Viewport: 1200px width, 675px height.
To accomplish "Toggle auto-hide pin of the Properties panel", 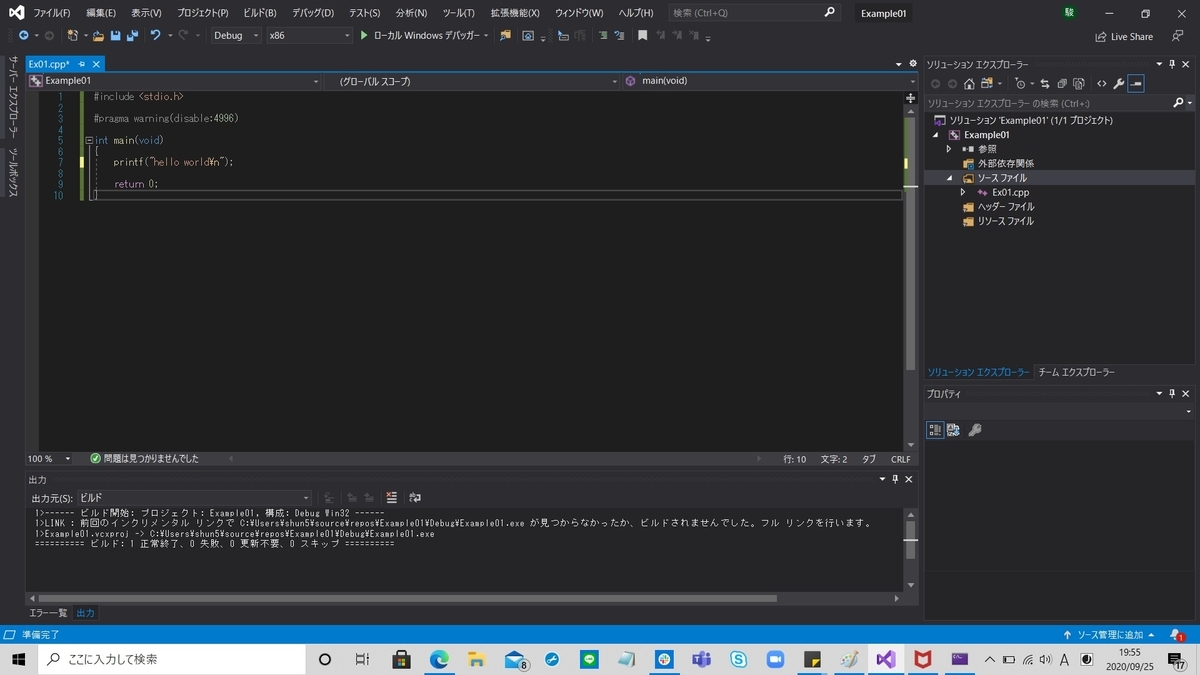I will [x=1173, y=393].
